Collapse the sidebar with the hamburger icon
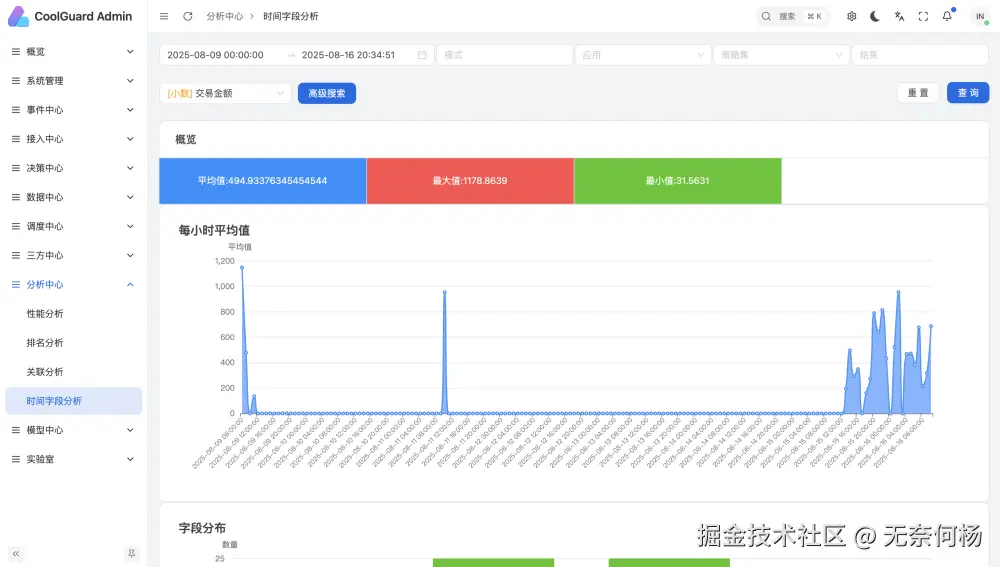The image size is (1000, 567). click(x=164, y=17)
